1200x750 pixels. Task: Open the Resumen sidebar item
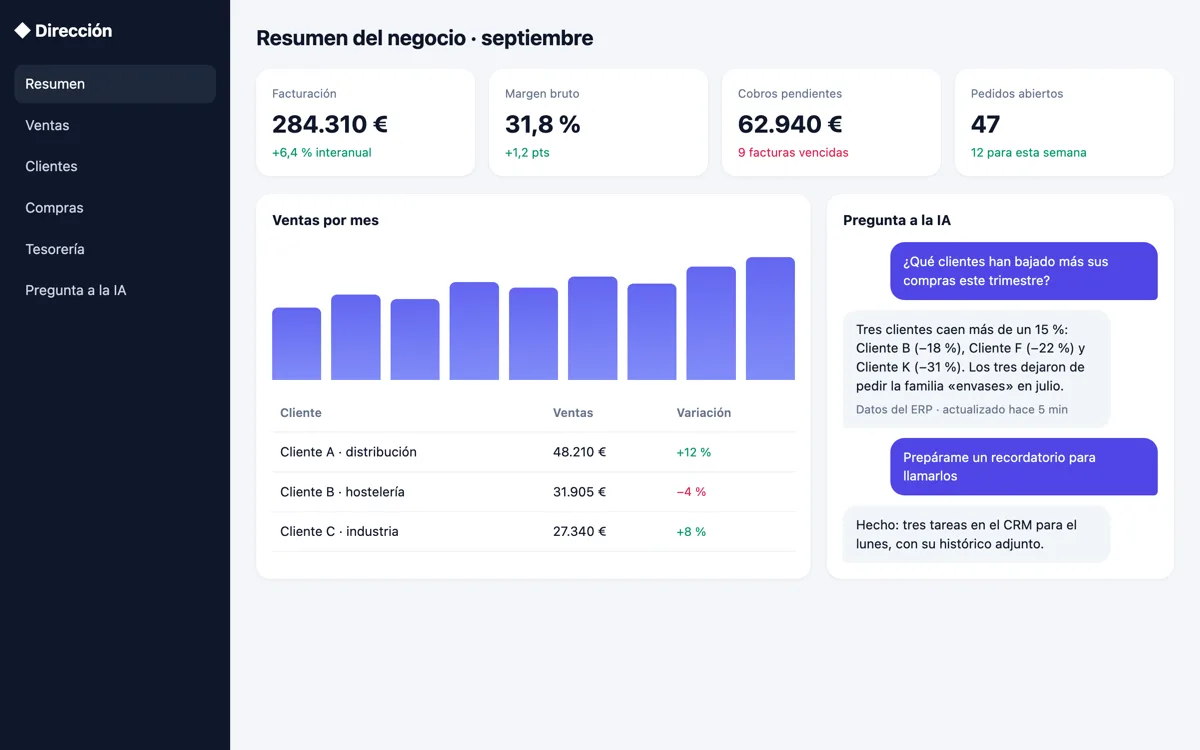click(115, 84)
